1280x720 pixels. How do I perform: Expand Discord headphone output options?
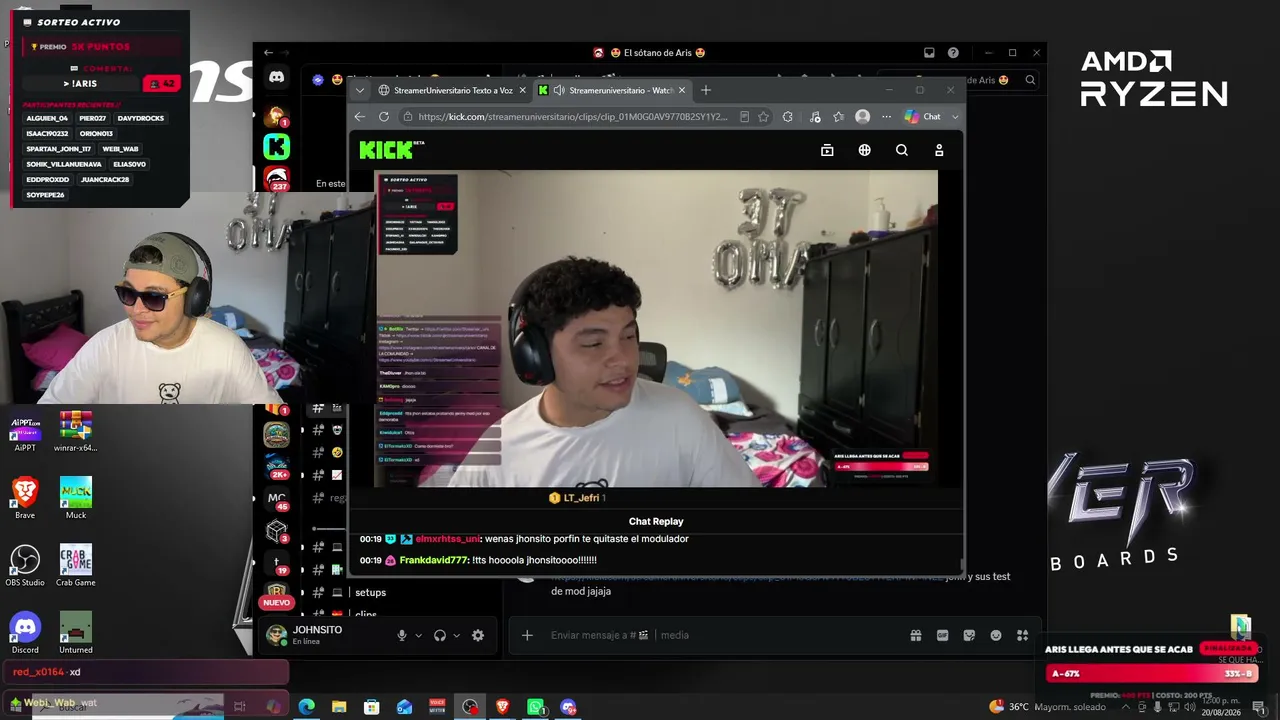(457, 635)
